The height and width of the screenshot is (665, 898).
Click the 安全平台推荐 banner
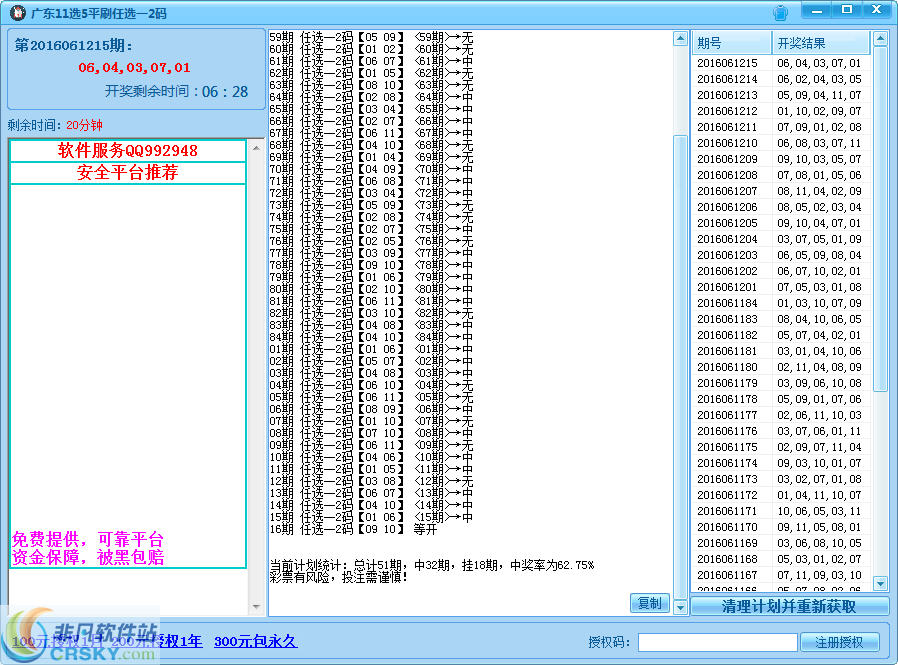click(x=128, y=172)
